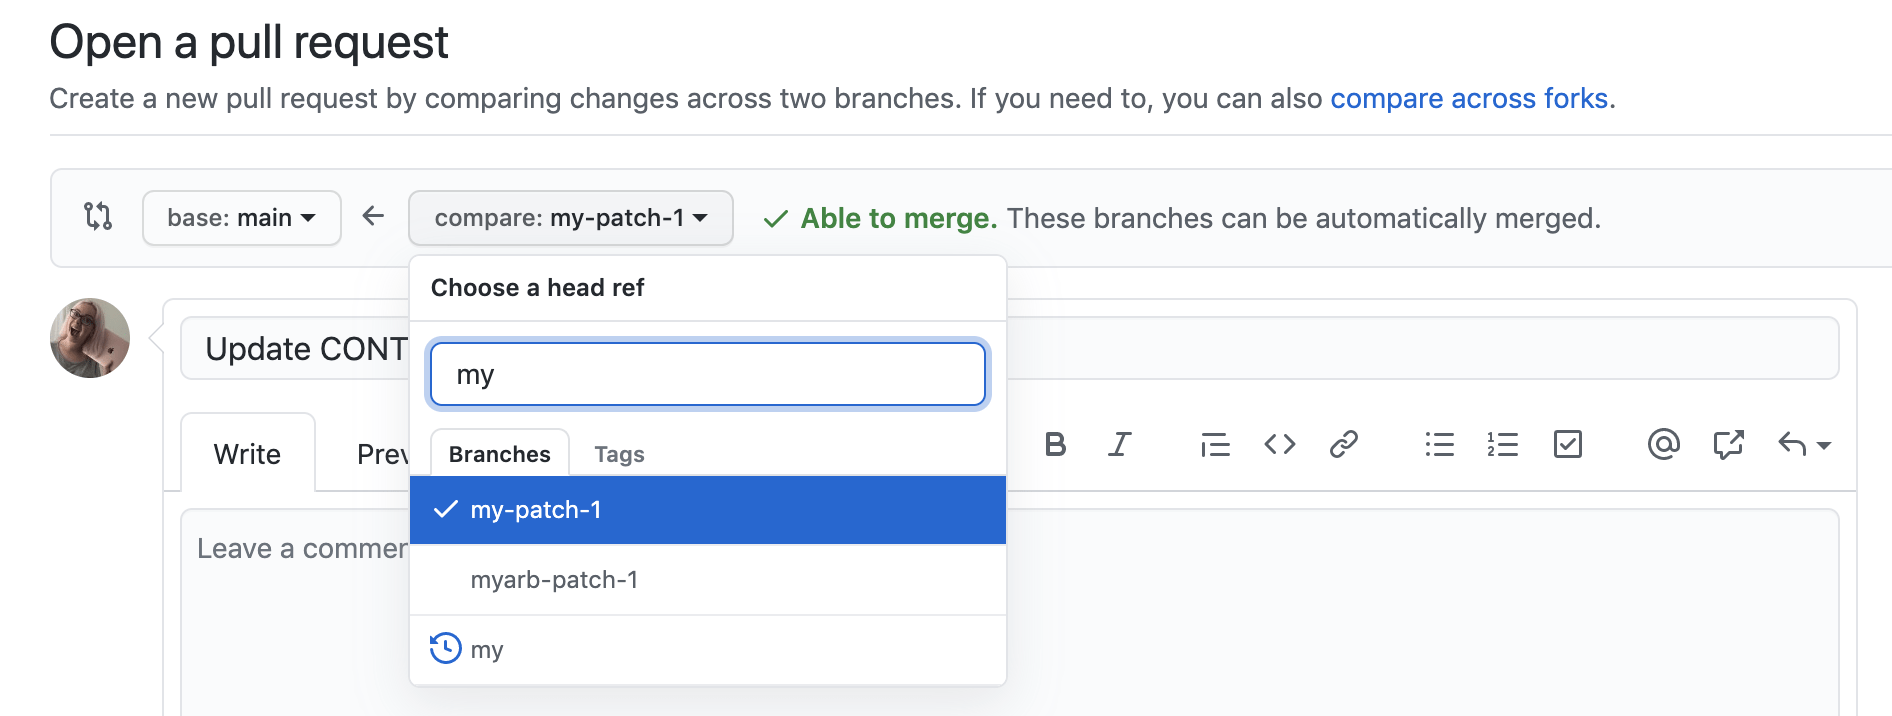Insert a blockquote using the quote icon
The width and height of the screenshot is (1892, 716).
pos(1214,445)
